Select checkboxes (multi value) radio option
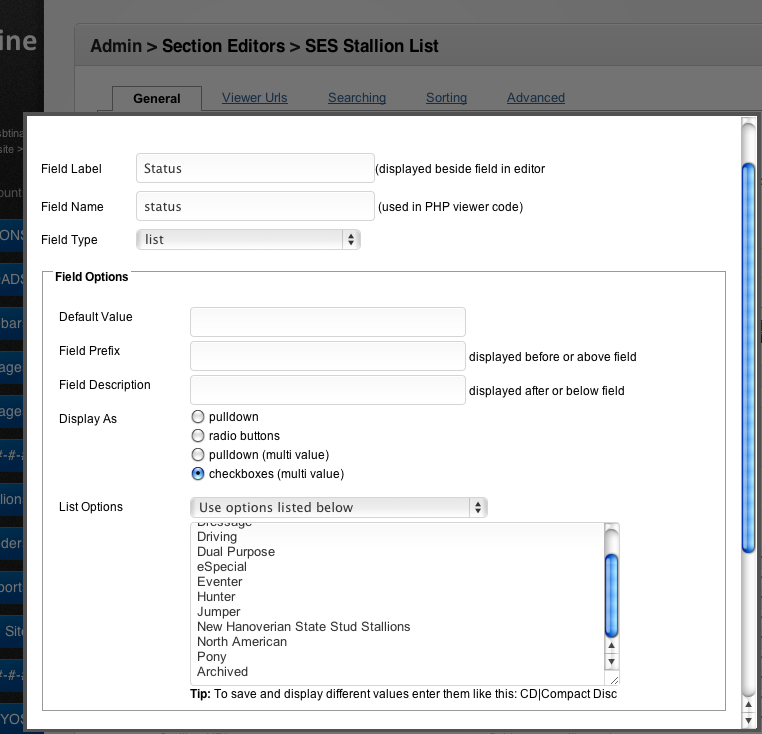The image size is (762, 734). point(198,474)
